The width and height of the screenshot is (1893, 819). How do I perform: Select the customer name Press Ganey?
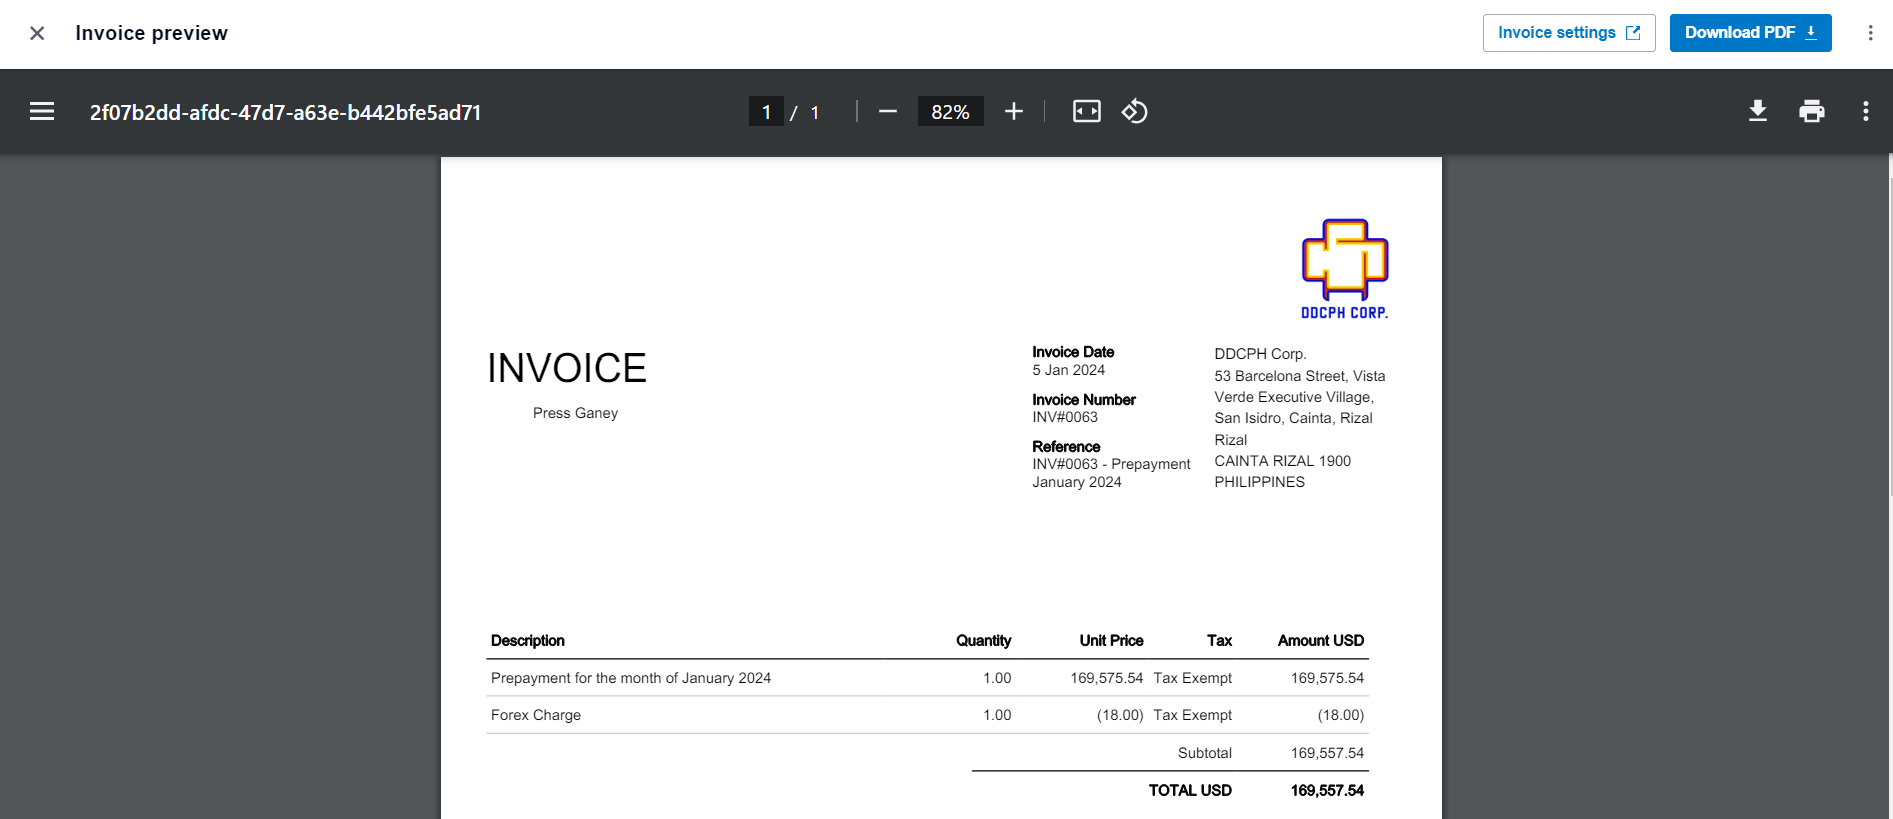click(575, 413)
